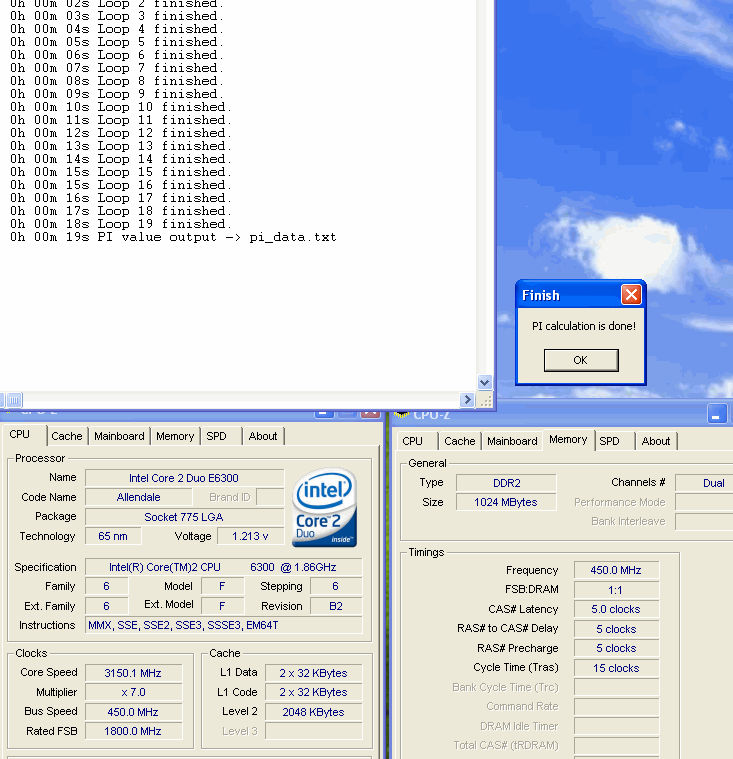Viewport: 733px width, 759px height.
Task: Open the About tab in left CPU-Z
Action: (263, 436)
